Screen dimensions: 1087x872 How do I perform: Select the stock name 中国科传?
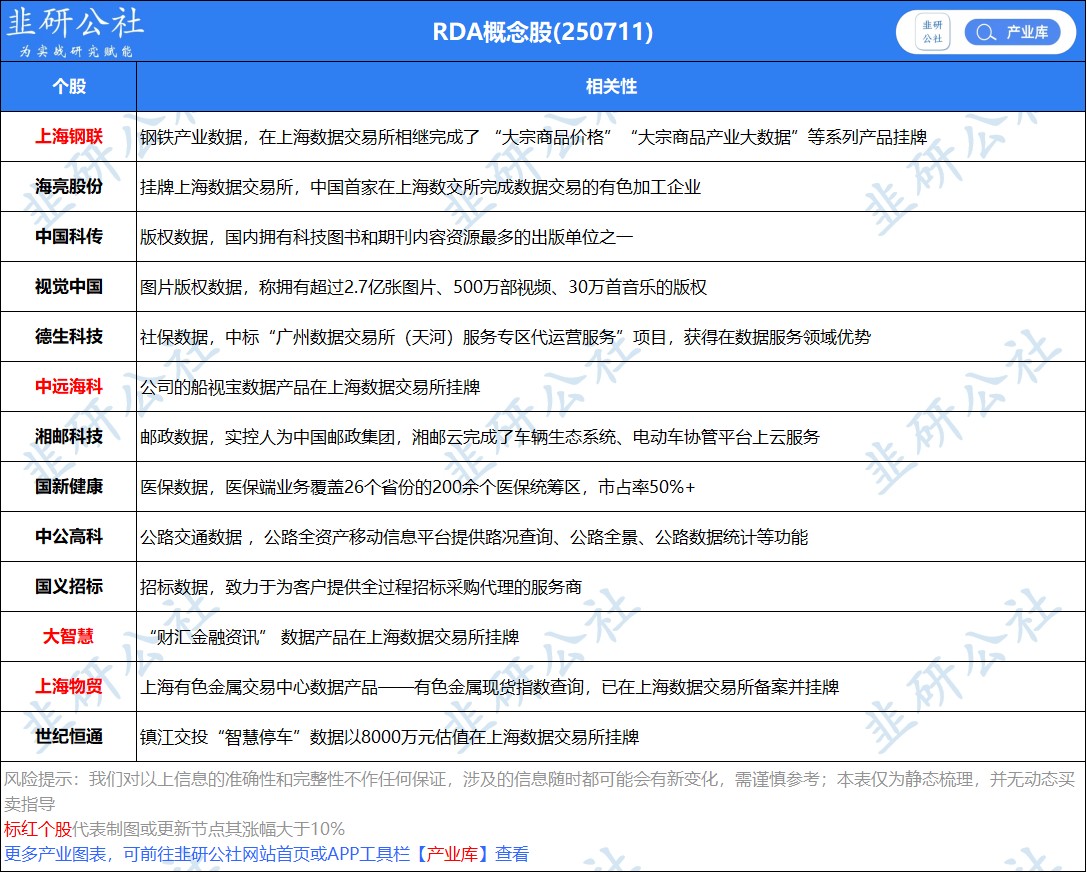click(69, 236)
